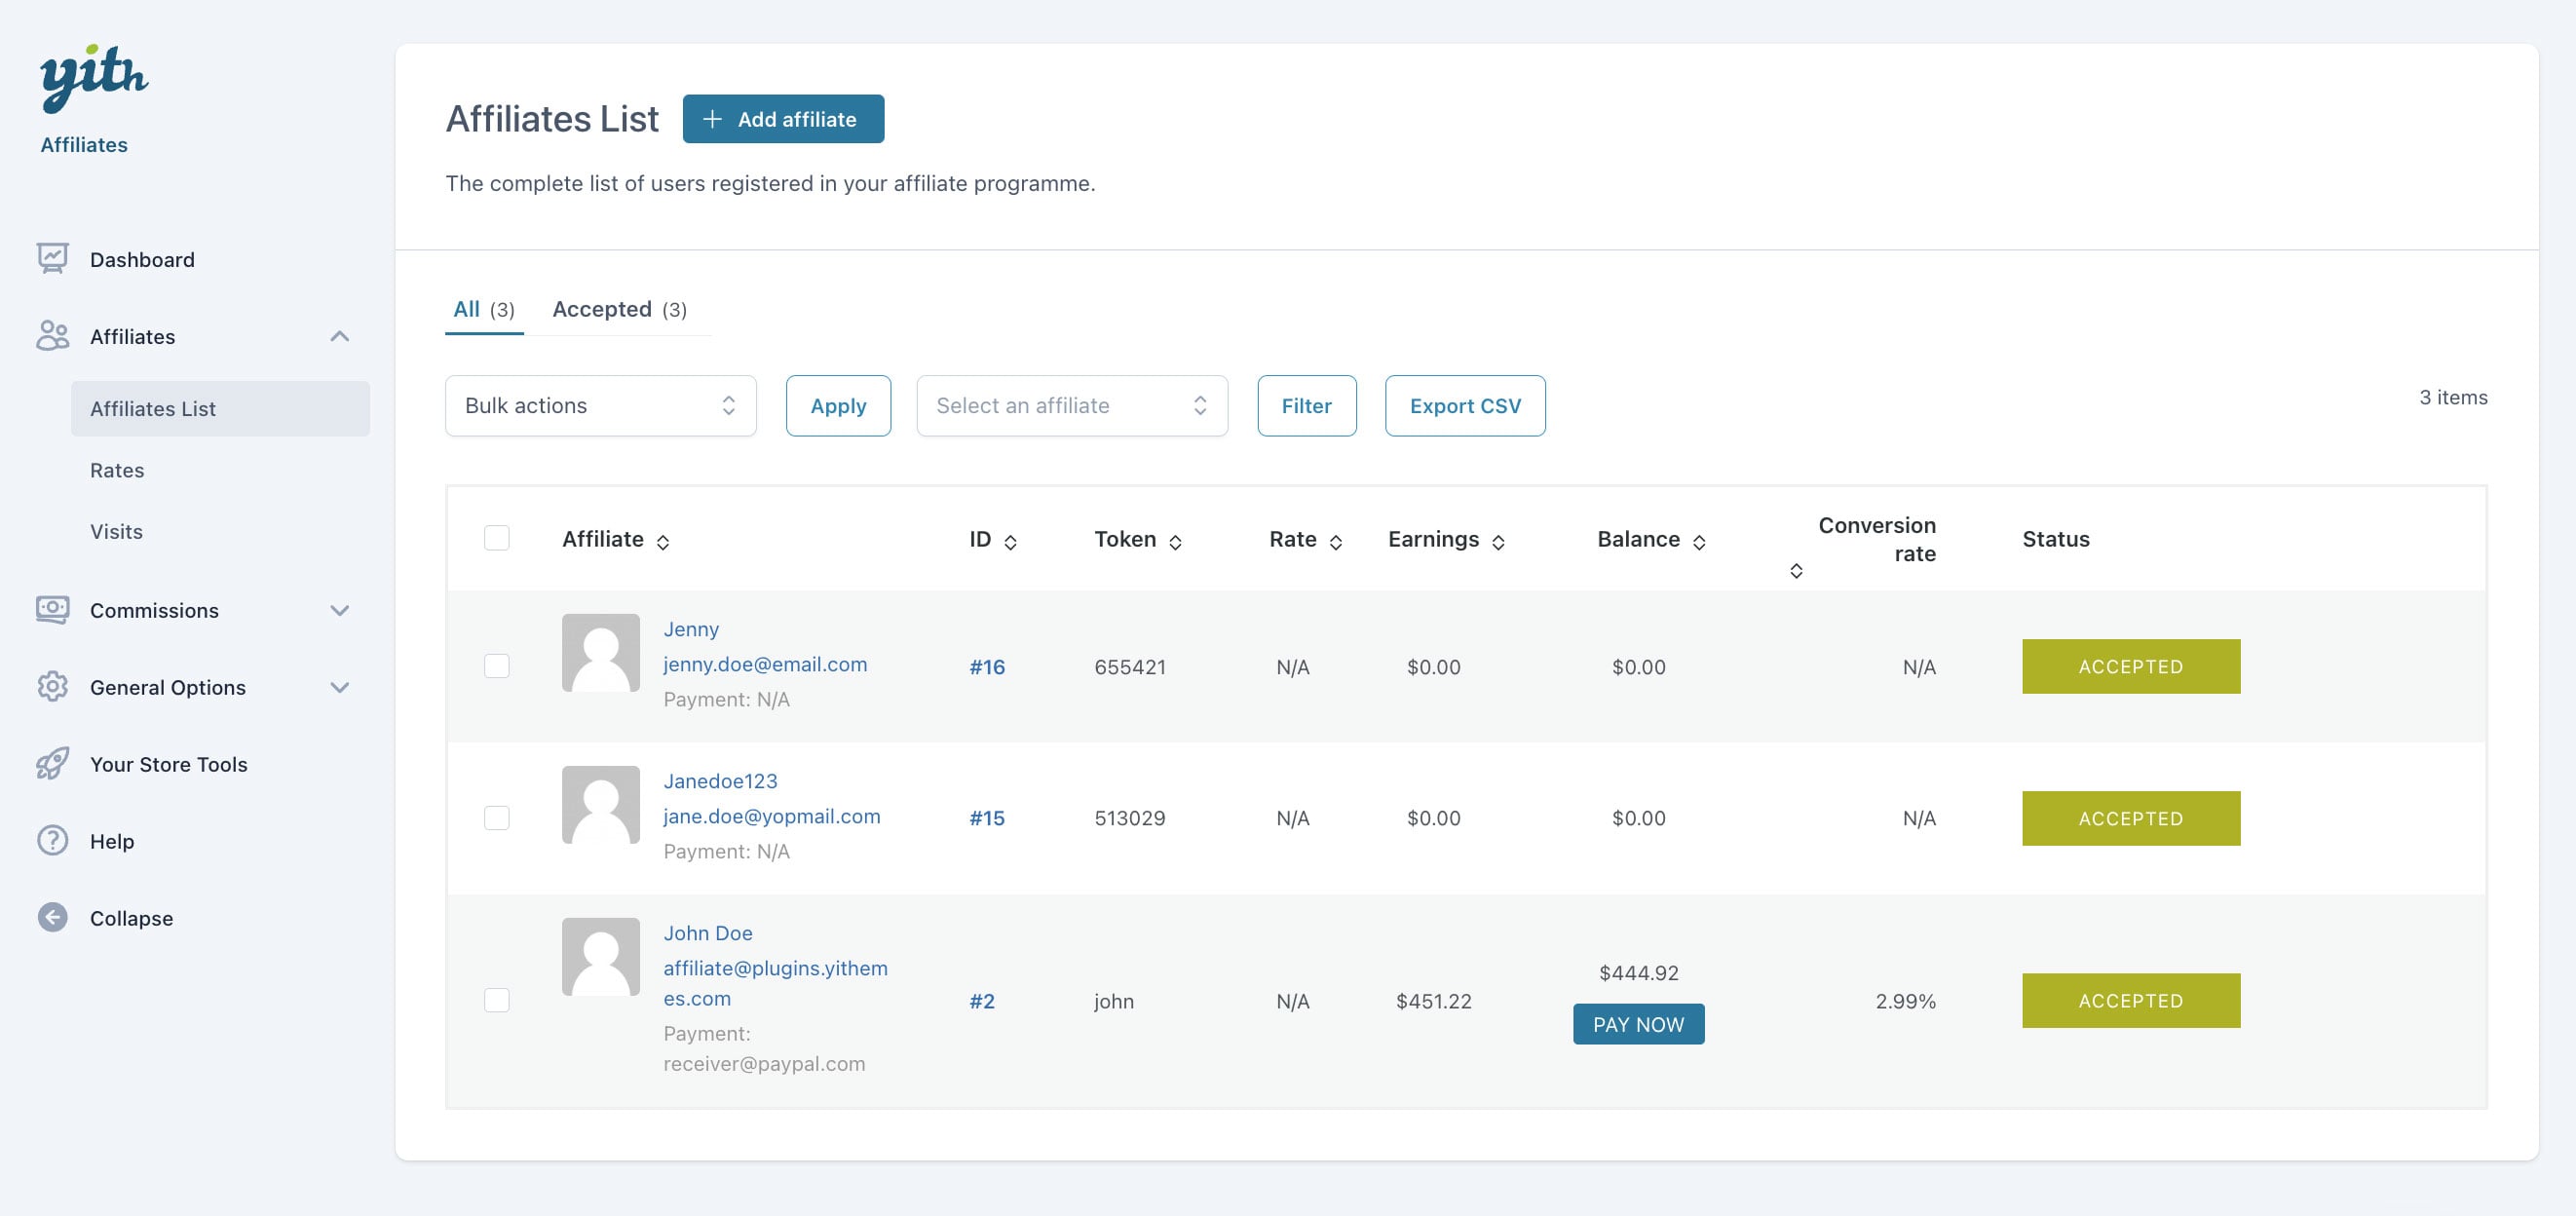Open the Select an affiliate combo box

coord(1071,406)
